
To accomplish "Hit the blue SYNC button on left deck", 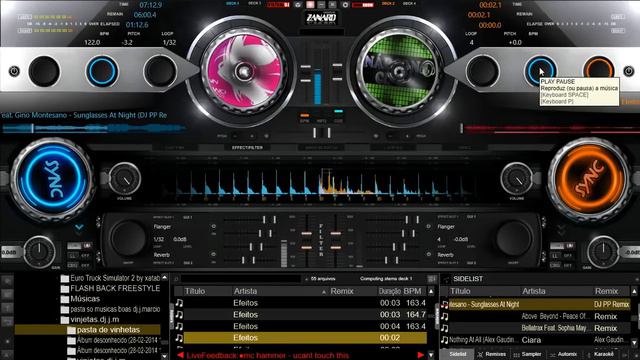I will click(x=52, y=180).
